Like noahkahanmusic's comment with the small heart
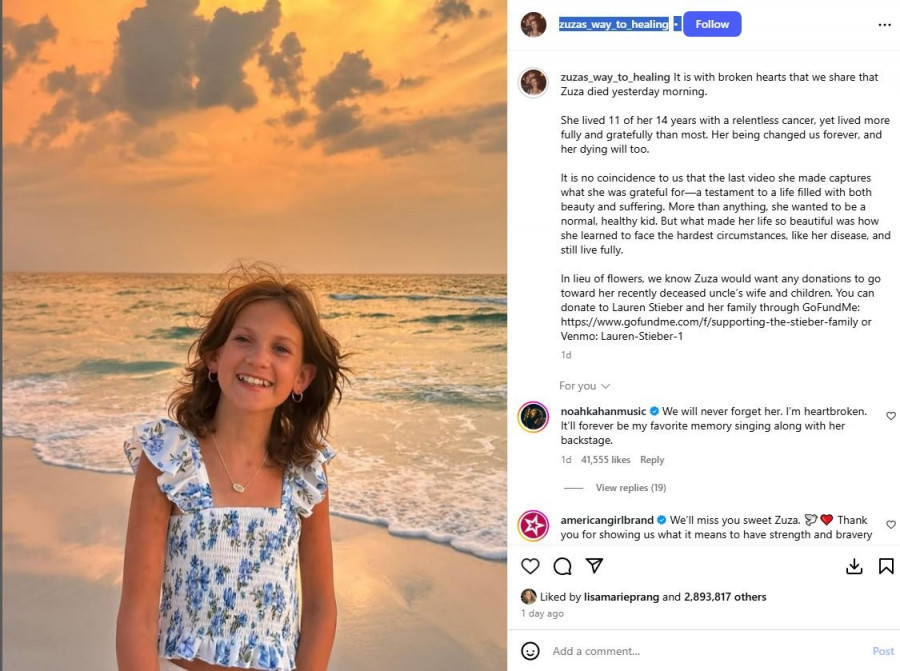Image resolution: width=900 pixels, height=671 pixels. tap(891, 416)
